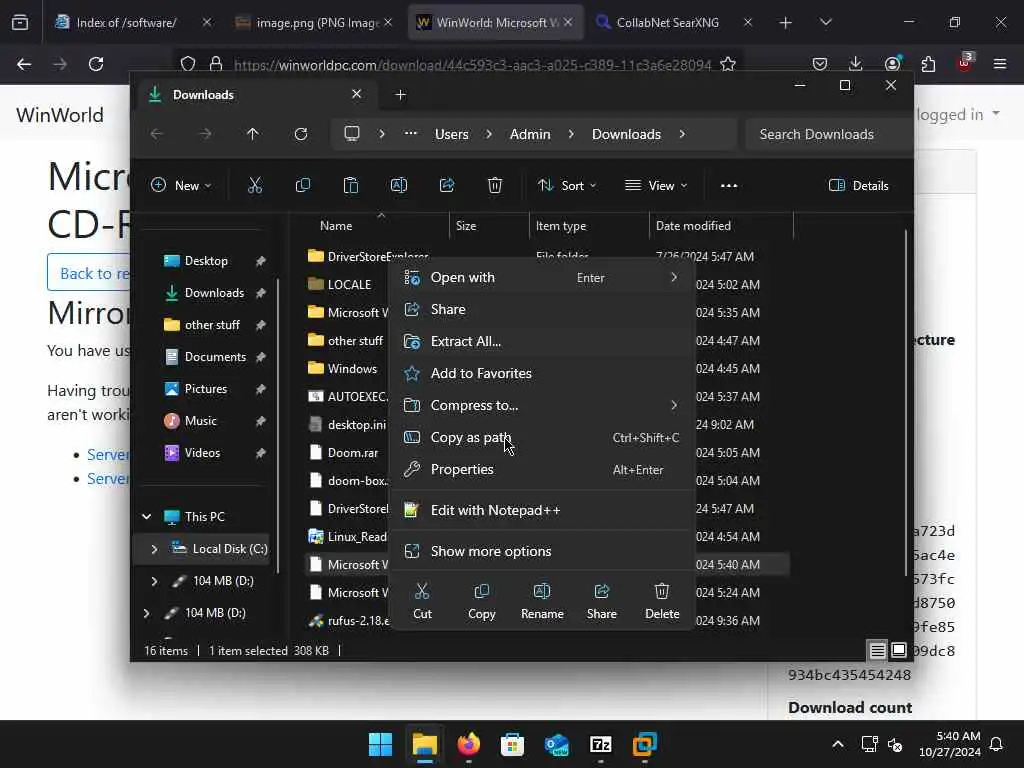The image size is (1024, 768).
Task: Open Documents in navigation pane
Action: [215, 357]
